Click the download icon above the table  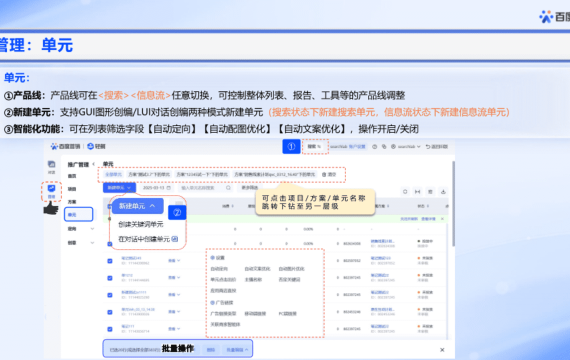coord(443,192)
